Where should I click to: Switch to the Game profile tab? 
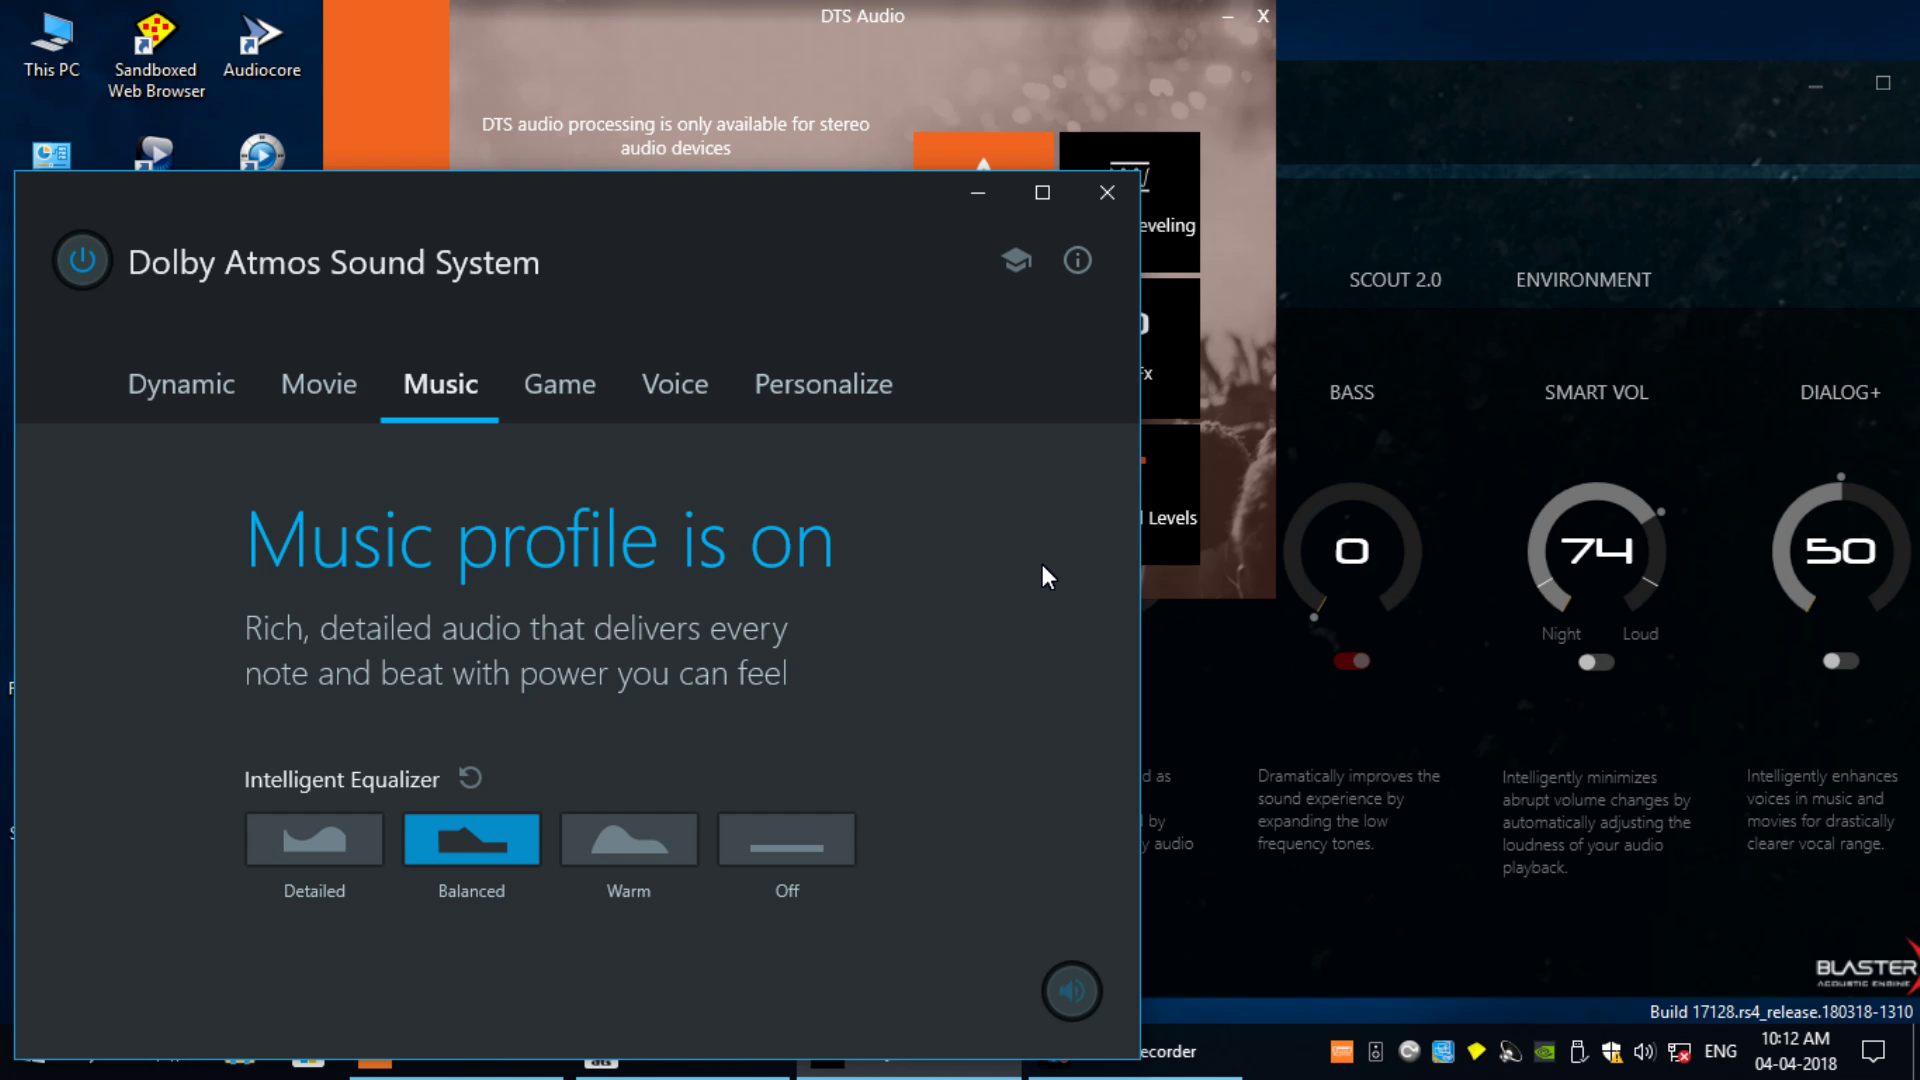[x=559, y=384]
